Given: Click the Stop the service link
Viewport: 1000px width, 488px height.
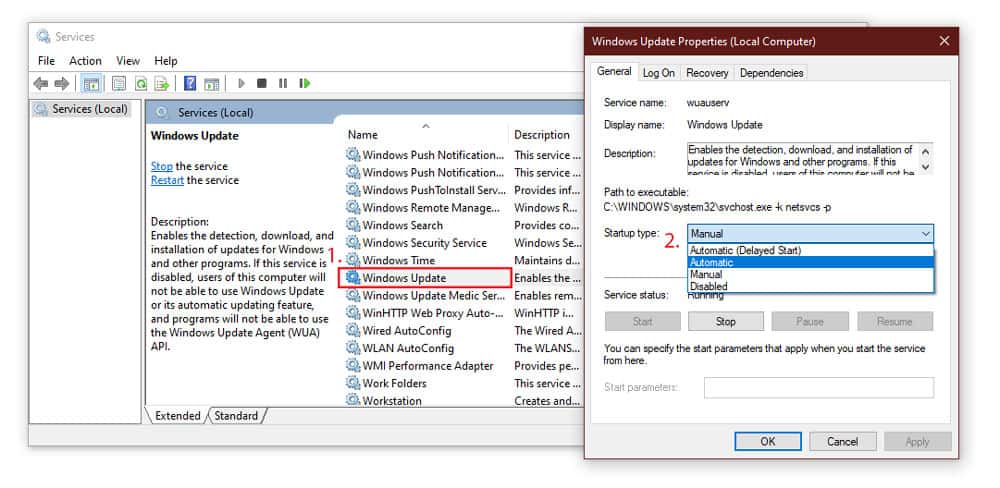Looking at the screenshot, I should pyautogui.click(x=161, y=166).
